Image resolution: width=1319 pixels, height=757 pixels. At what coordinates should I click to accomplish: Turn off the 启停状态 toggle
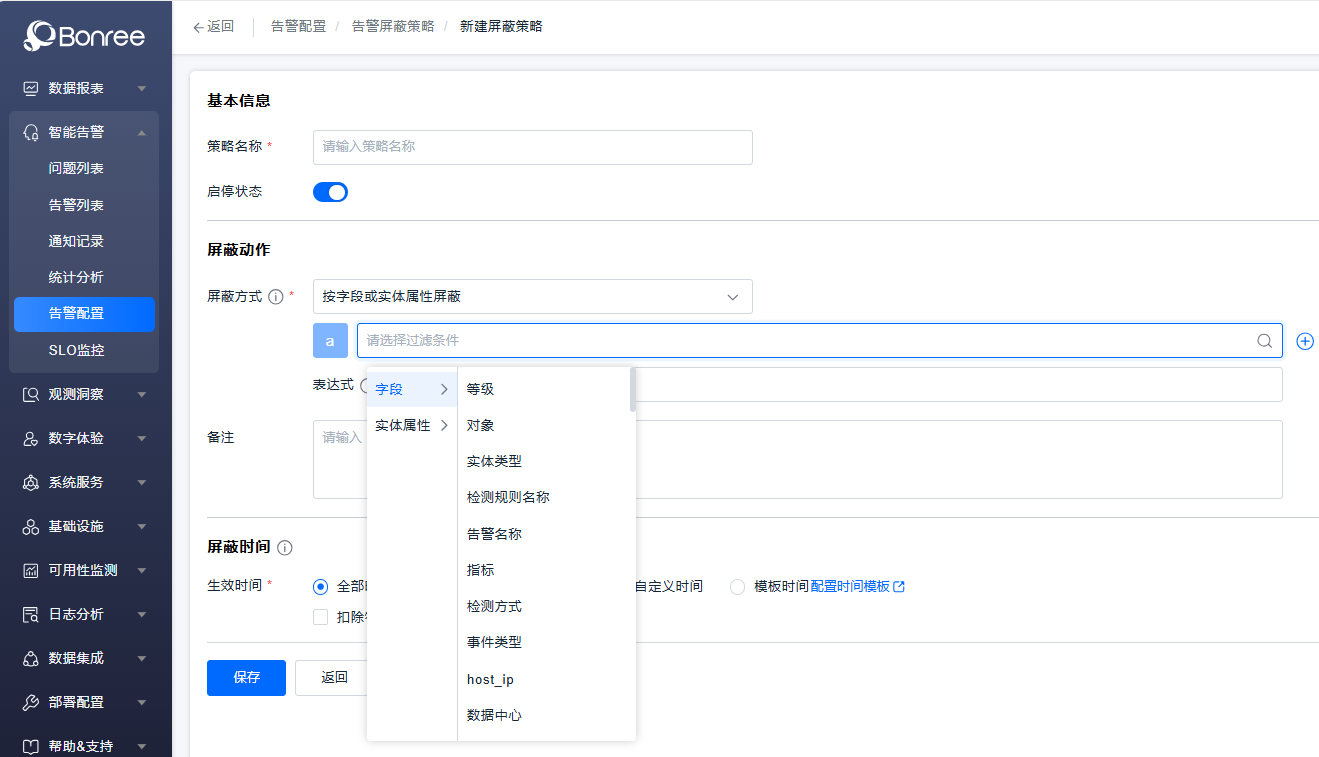tap(330, 191)
